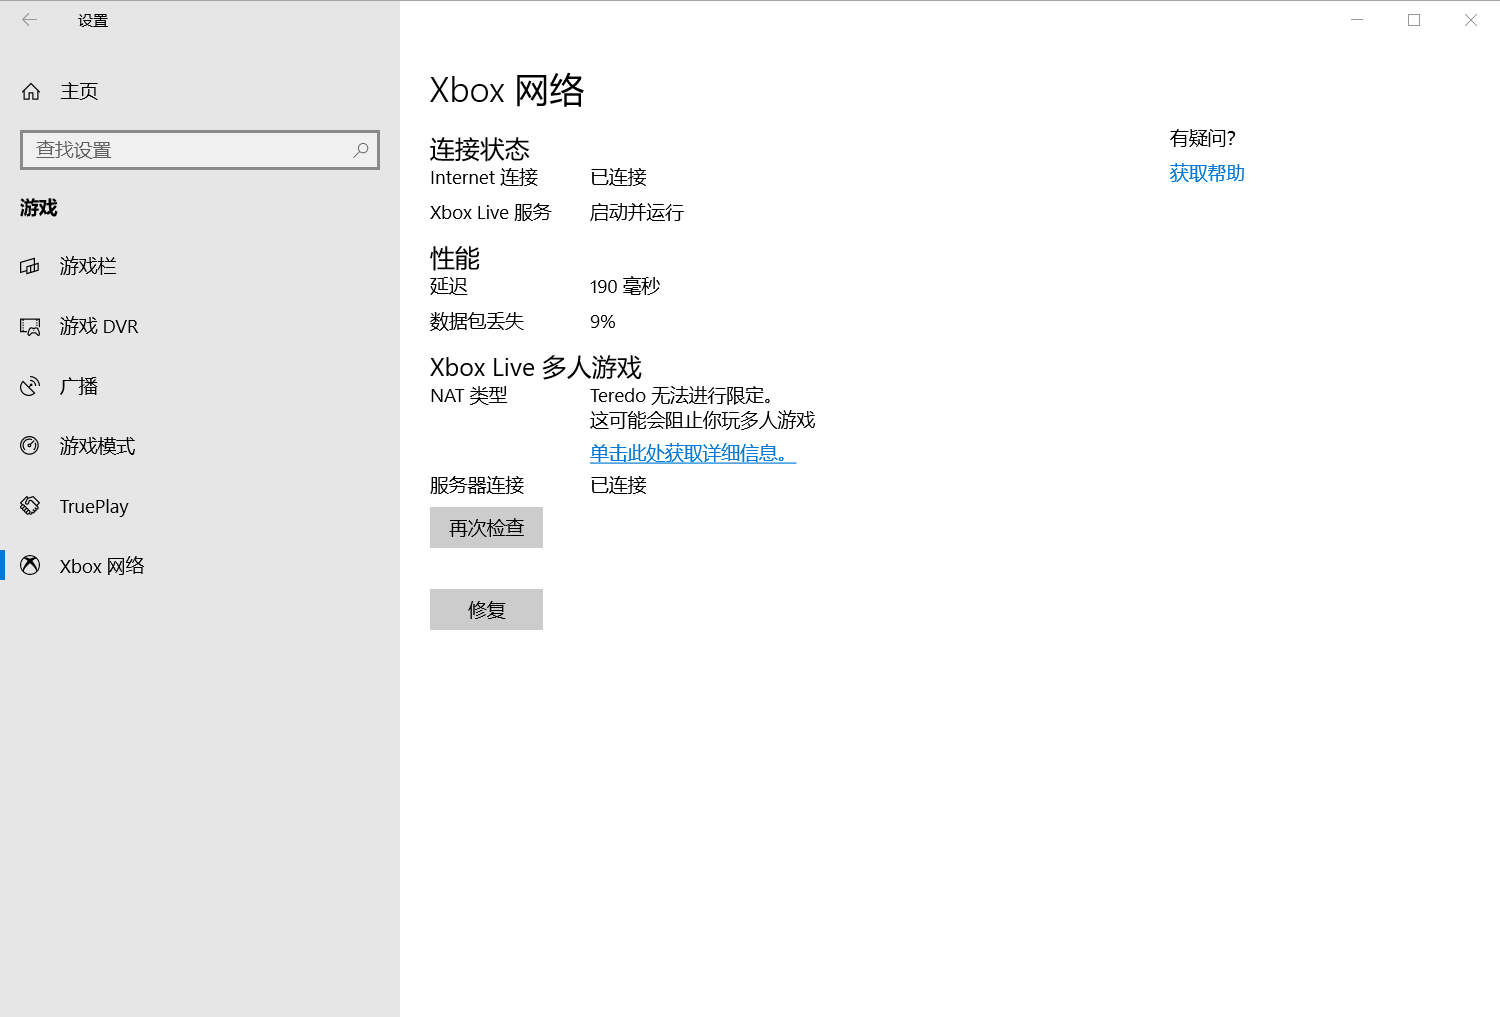Image resolution: width=1500 pixels, height=1017 pixels.
Task: Click the Xbox 网络 page heading
Action: coord(507,90)
